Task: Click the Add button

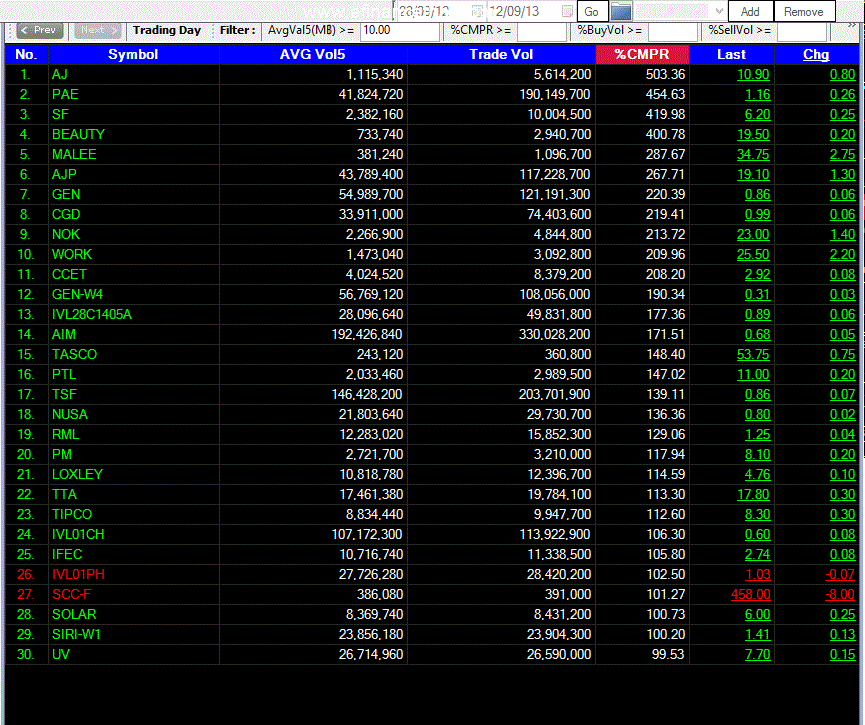Action: click(750, 12)
